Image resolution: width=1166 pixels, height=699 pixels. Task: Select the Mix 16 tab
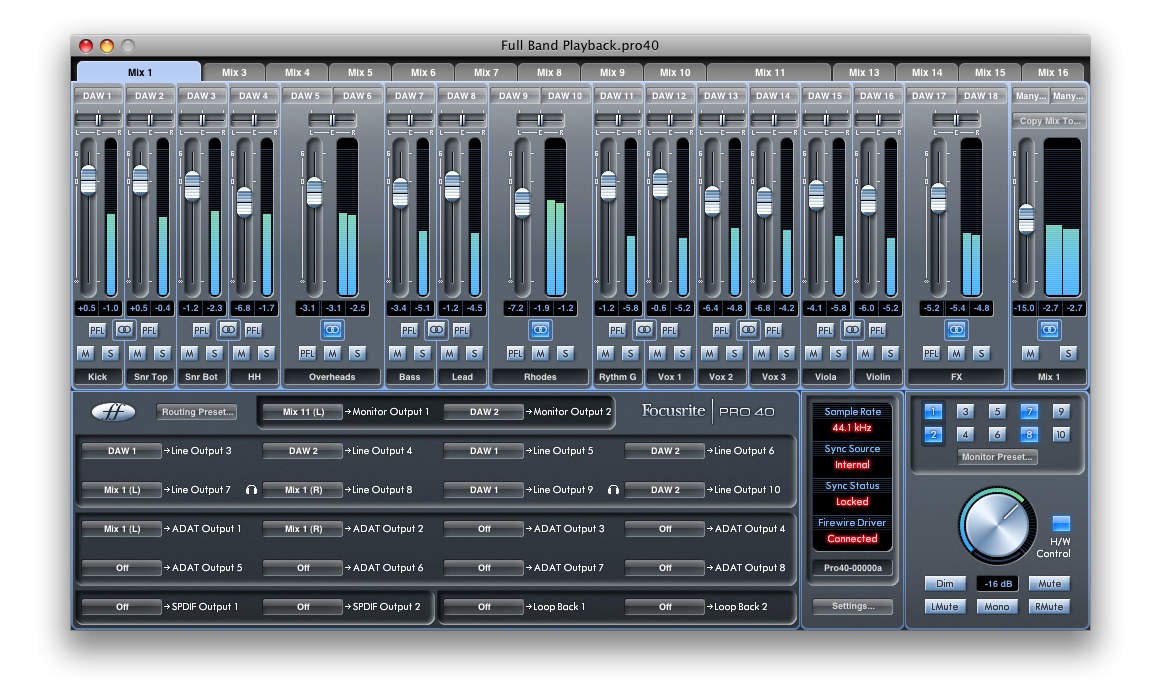pyautogui.click(x=1052, y=71)
